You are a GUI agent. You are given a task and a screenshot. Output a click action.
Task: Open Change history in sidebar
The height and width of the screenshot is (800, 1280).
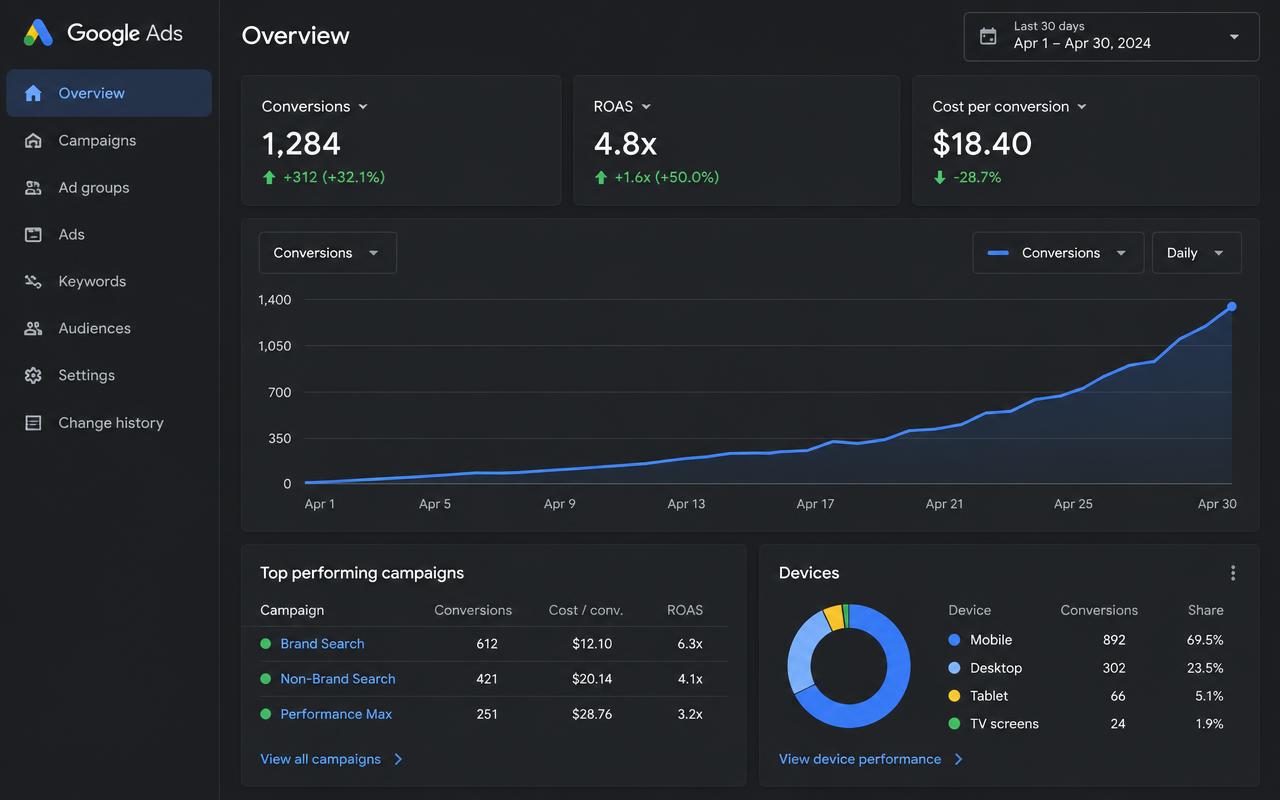pyautogui.click(x=109, y=423)
